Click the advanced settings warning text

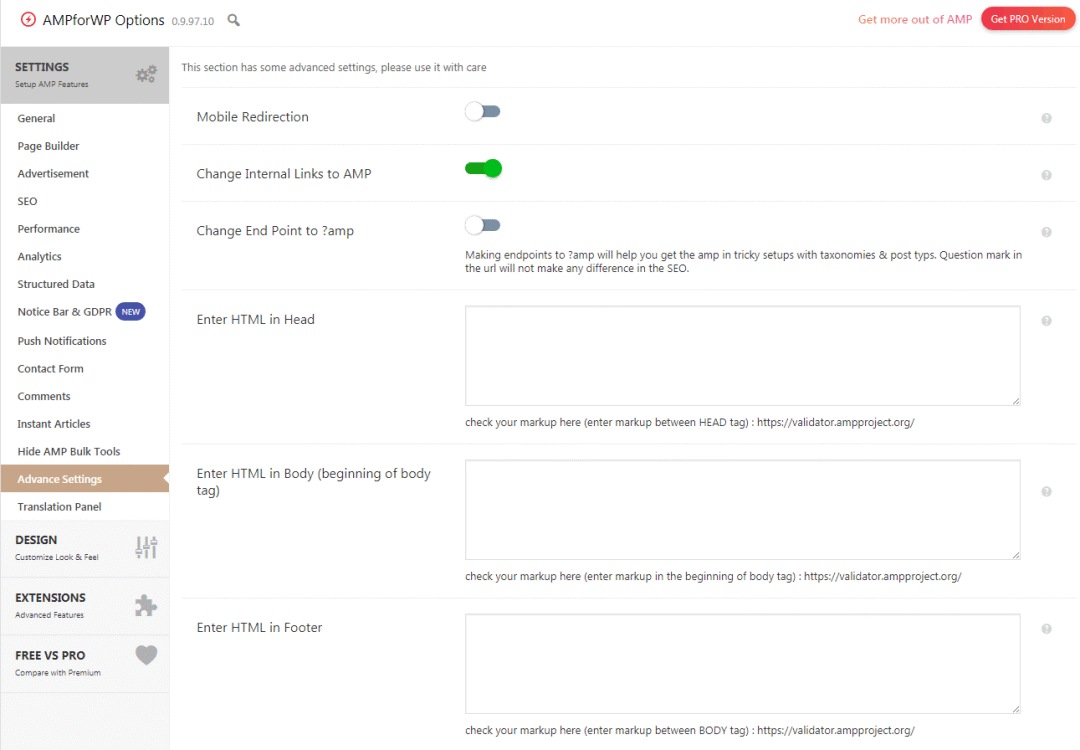pos(334,67)
